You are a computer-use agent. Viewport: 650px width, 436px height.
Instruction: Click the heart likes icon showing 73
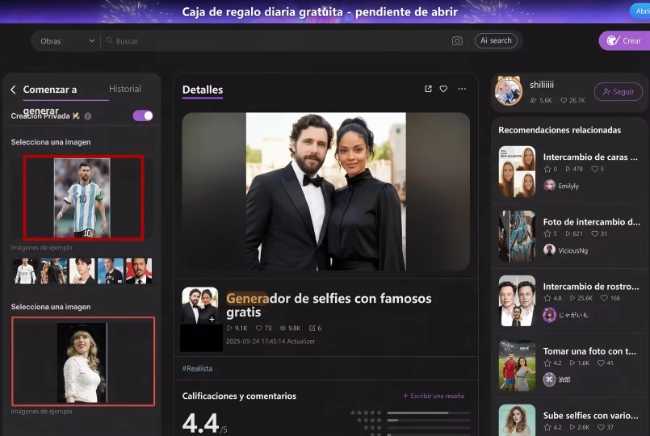click(259, 328)
